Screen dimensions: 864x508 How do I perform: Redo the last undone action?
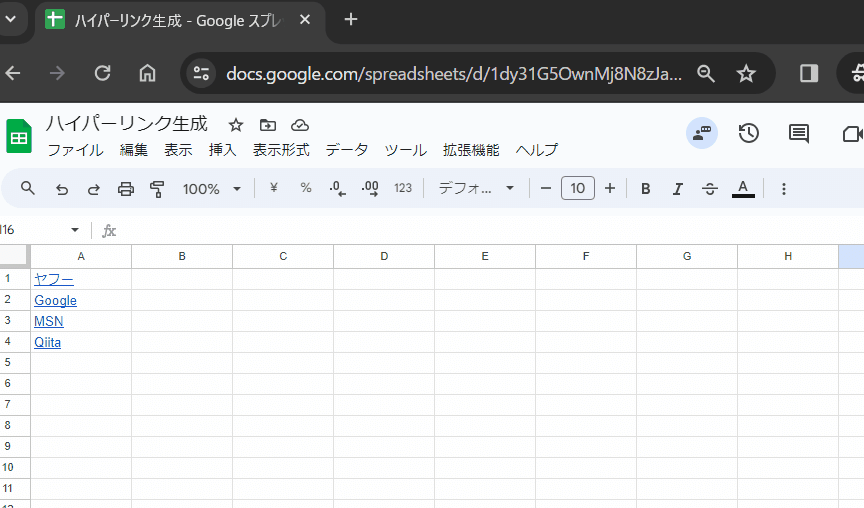tap(94, 189)
